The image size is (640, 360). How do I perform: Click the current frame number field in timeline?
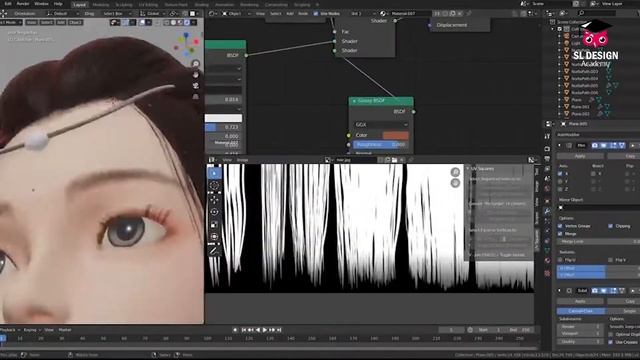pyautogui.click(x=451, y=330)
